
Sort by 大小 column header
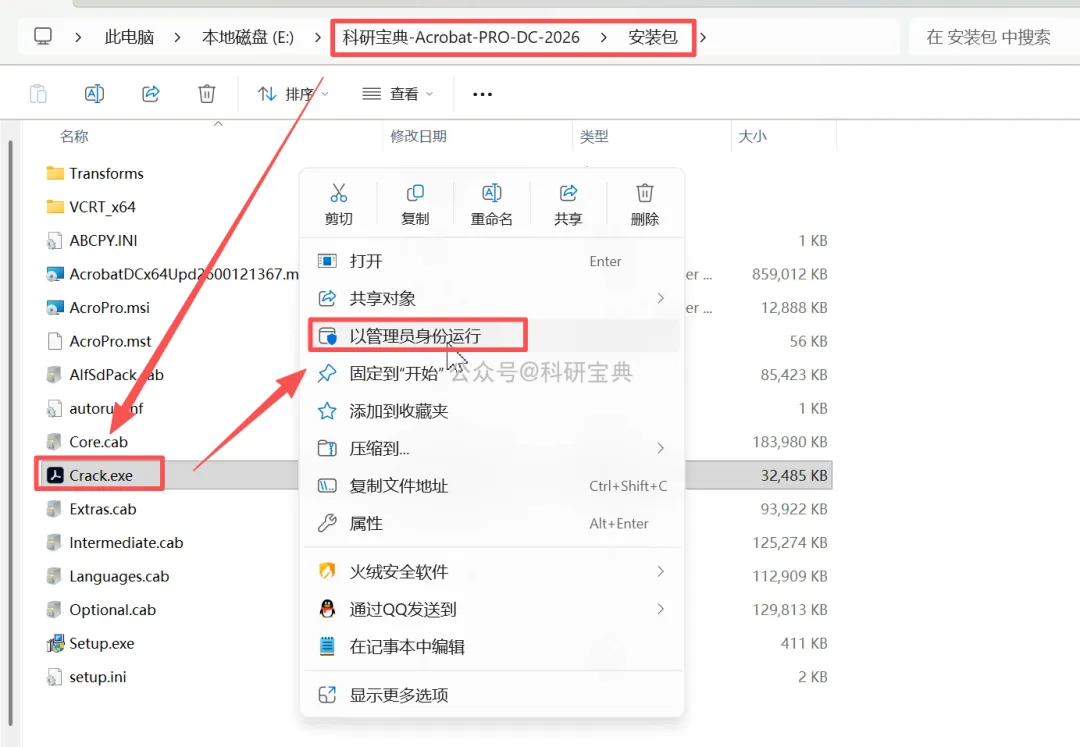[x=752, y=136]
